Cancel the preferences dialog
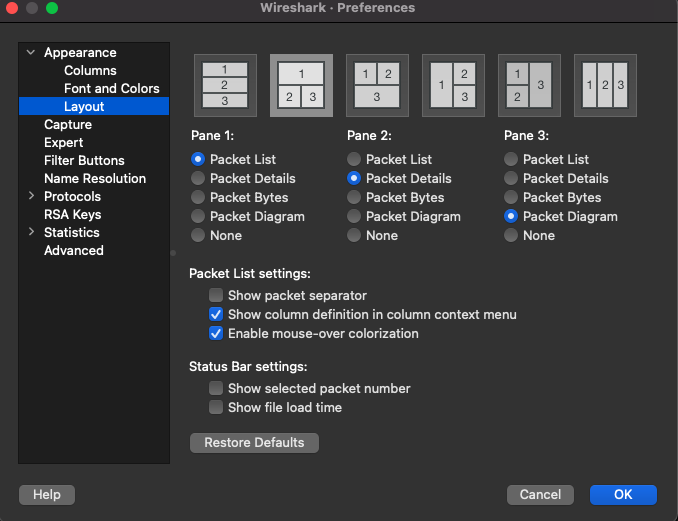Image resolution: width=678 pixels, height=521 pixels. [x=540, y=495]
